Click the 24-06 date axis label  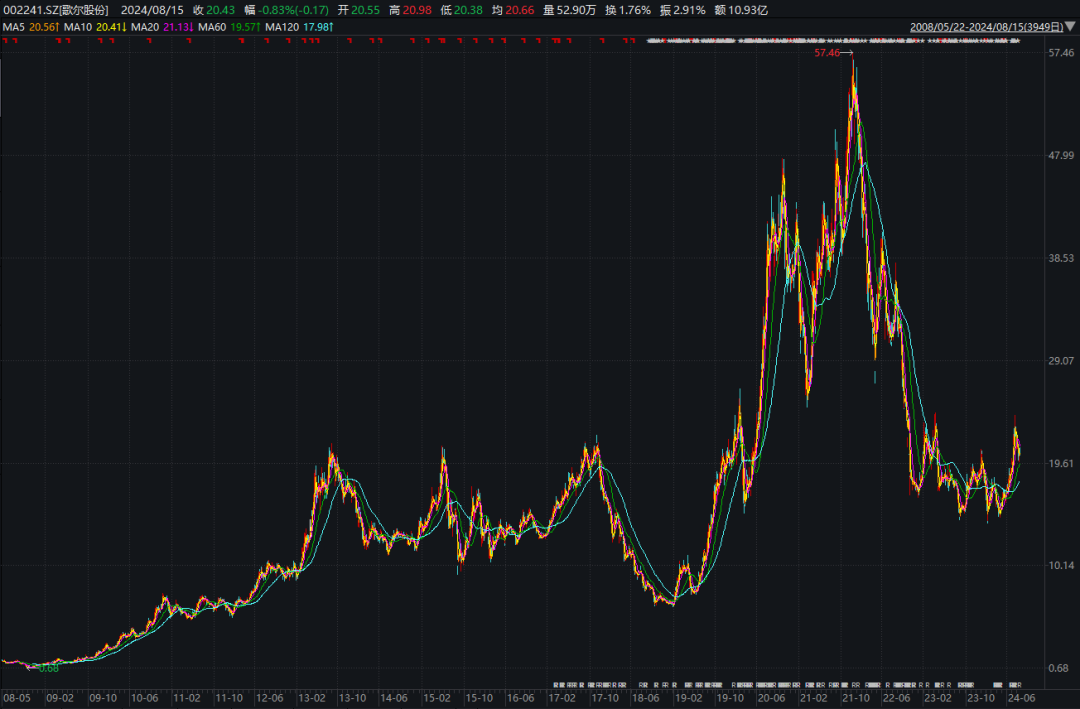coord(1021,698)
